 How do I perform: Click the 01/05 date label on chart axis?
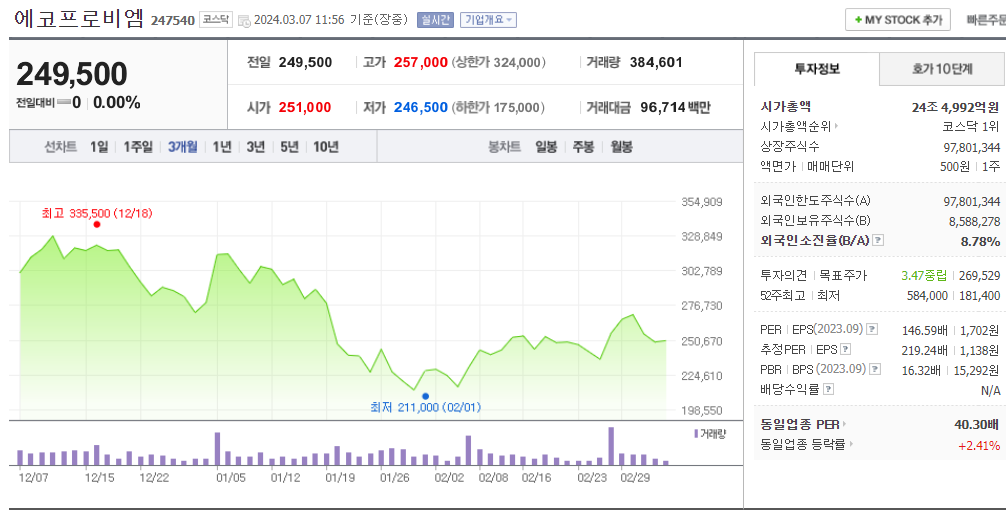230,477
